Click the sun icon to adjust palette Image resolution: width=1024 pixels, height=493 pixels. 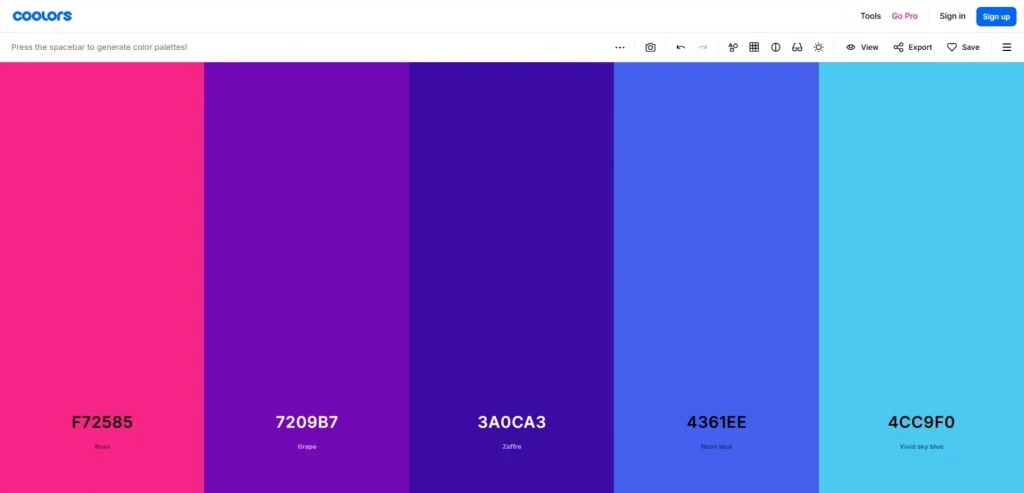click(x=819, y=47)
